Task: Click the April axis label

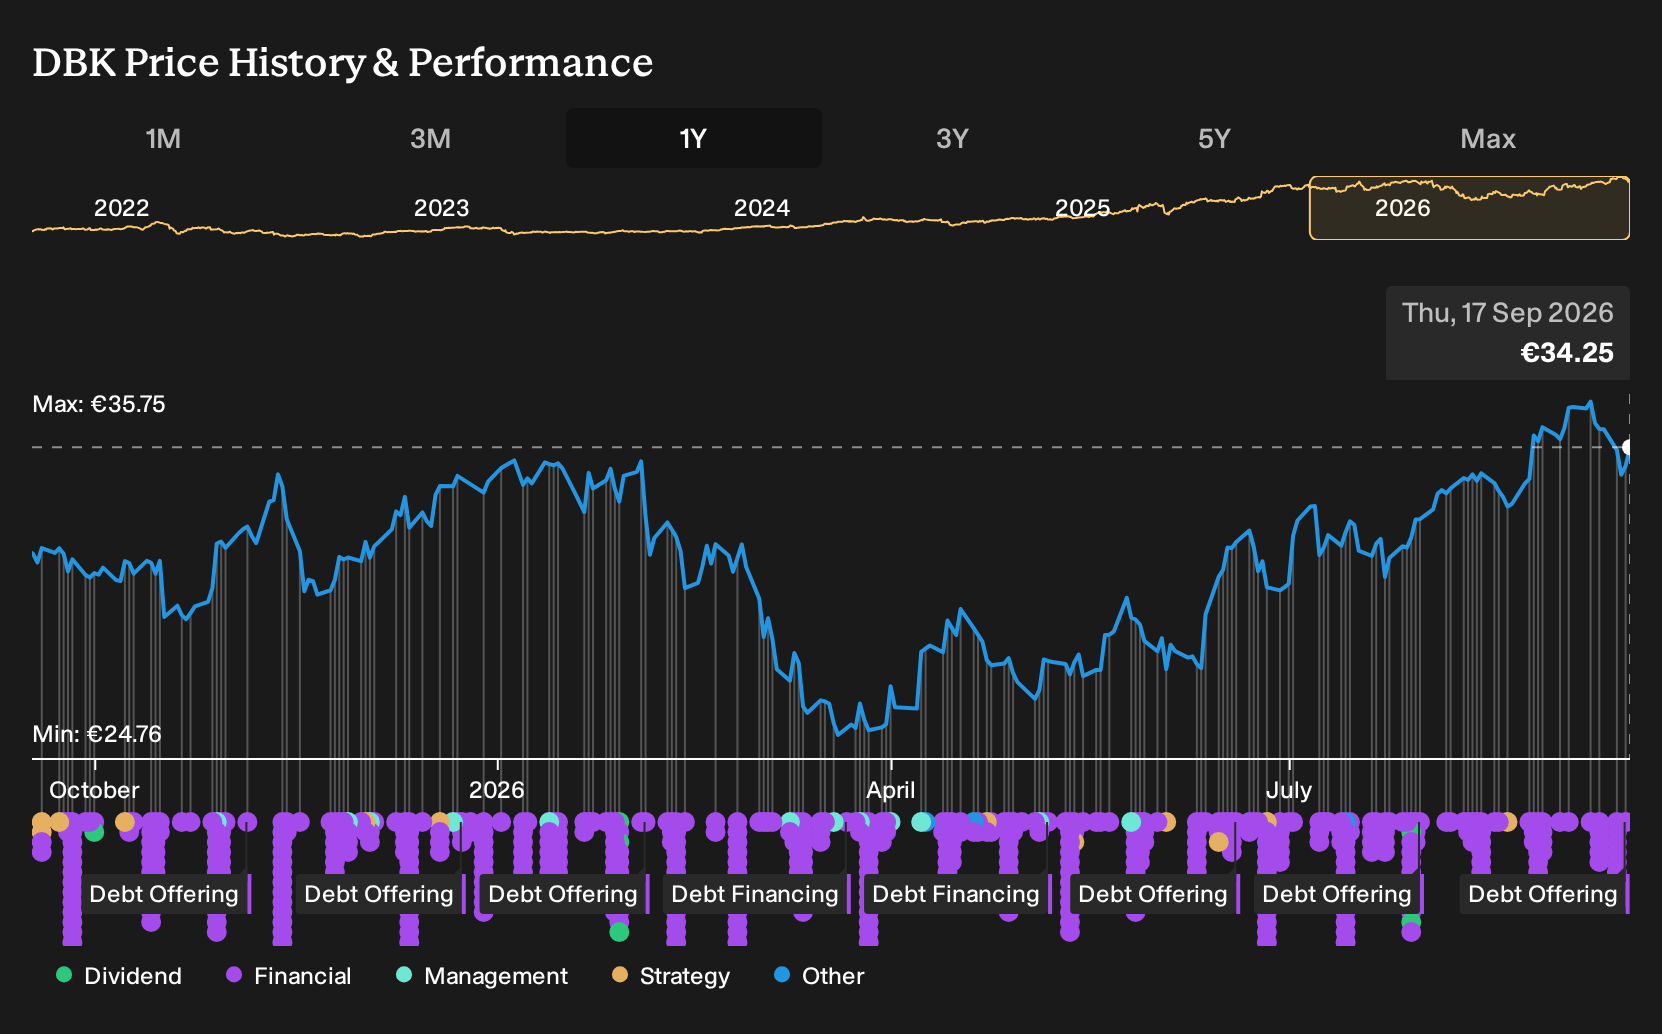Action: (x=890, y=790)
